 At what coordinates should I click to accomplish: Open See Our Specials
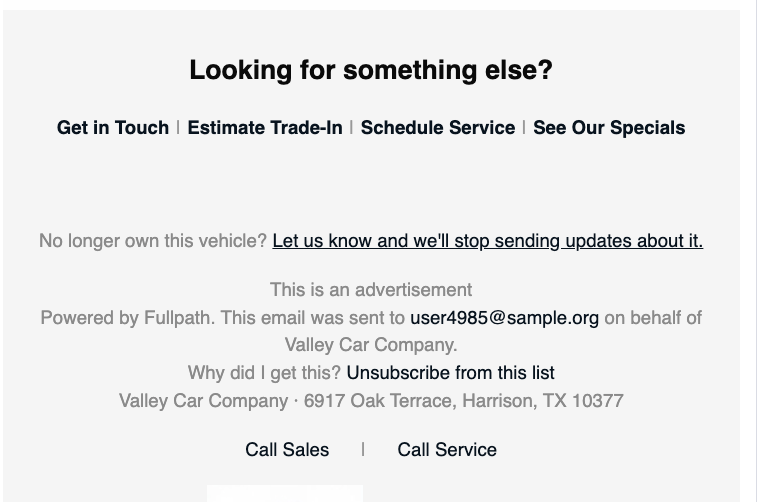(609, 128)
